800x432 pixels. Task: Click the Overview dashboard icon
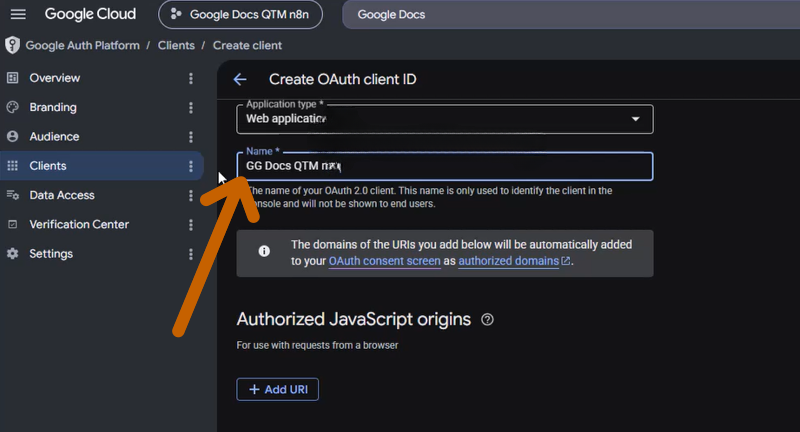point(13,78)
